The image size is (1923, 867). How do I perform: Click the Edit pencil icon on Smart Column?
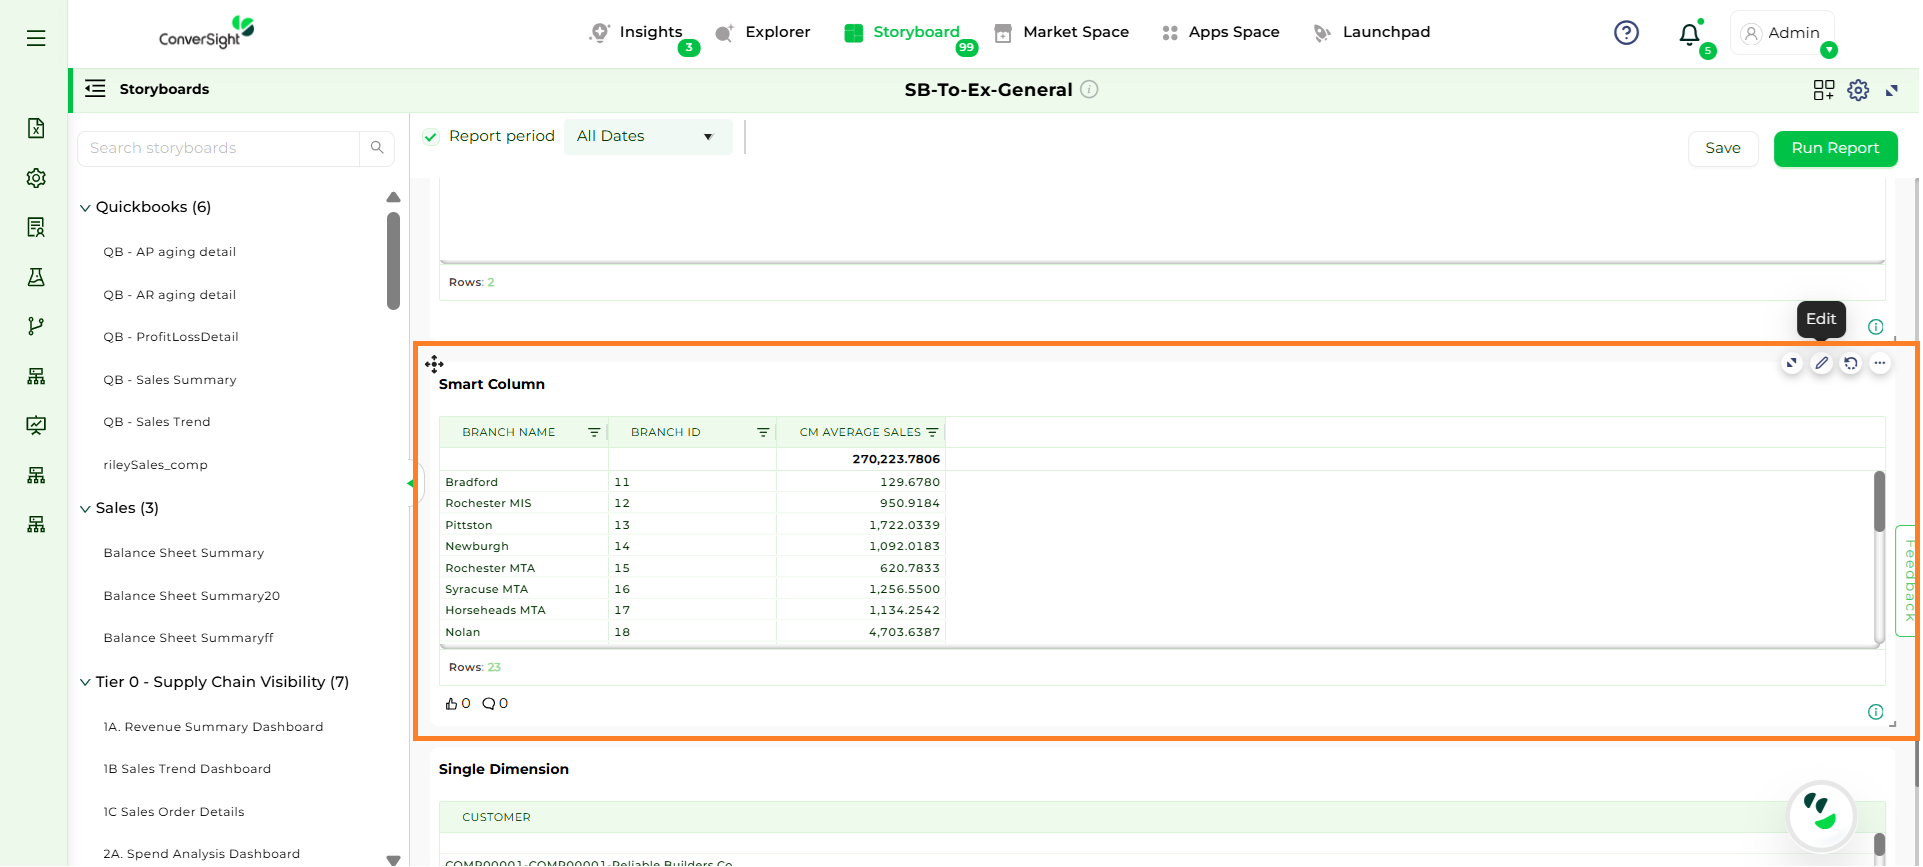[1821, 364]
